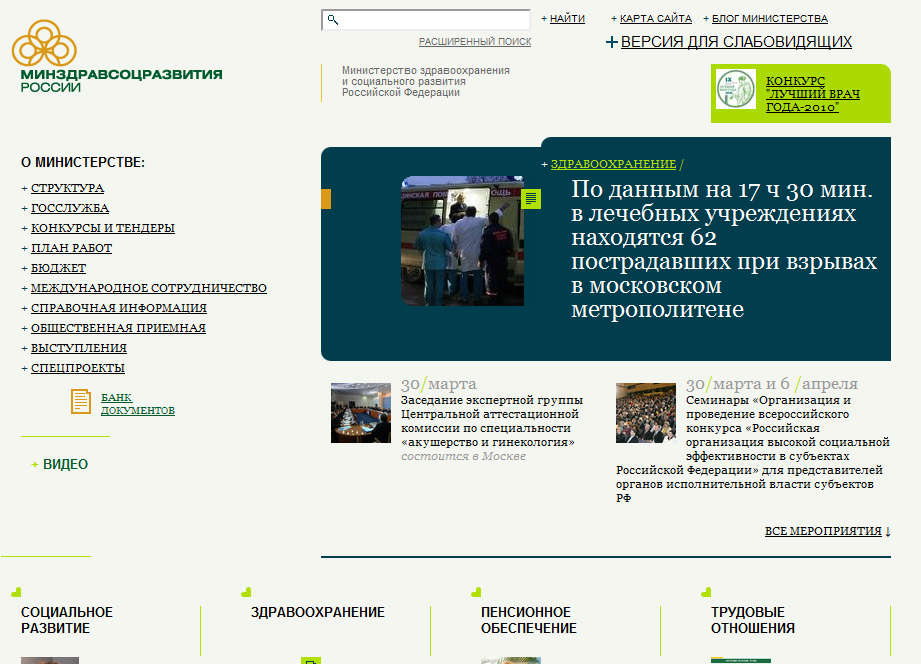Open Конкурсы и тендеры menu item

(x=103, y=228)
